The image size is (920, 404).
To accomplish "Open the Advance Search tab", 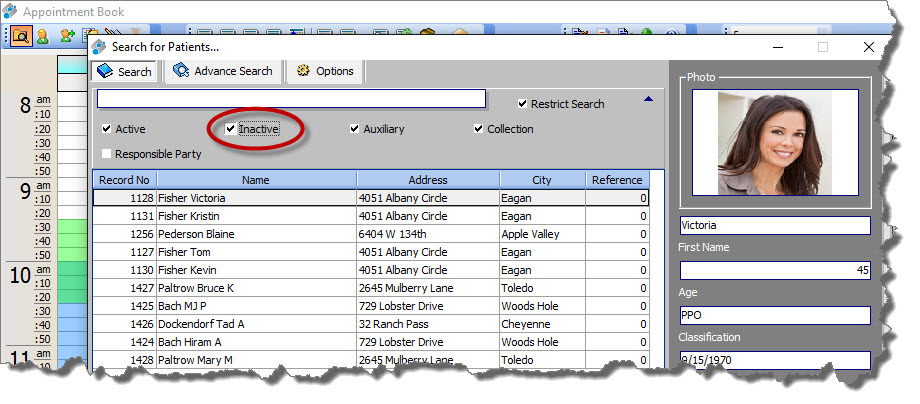I will 222,72.
